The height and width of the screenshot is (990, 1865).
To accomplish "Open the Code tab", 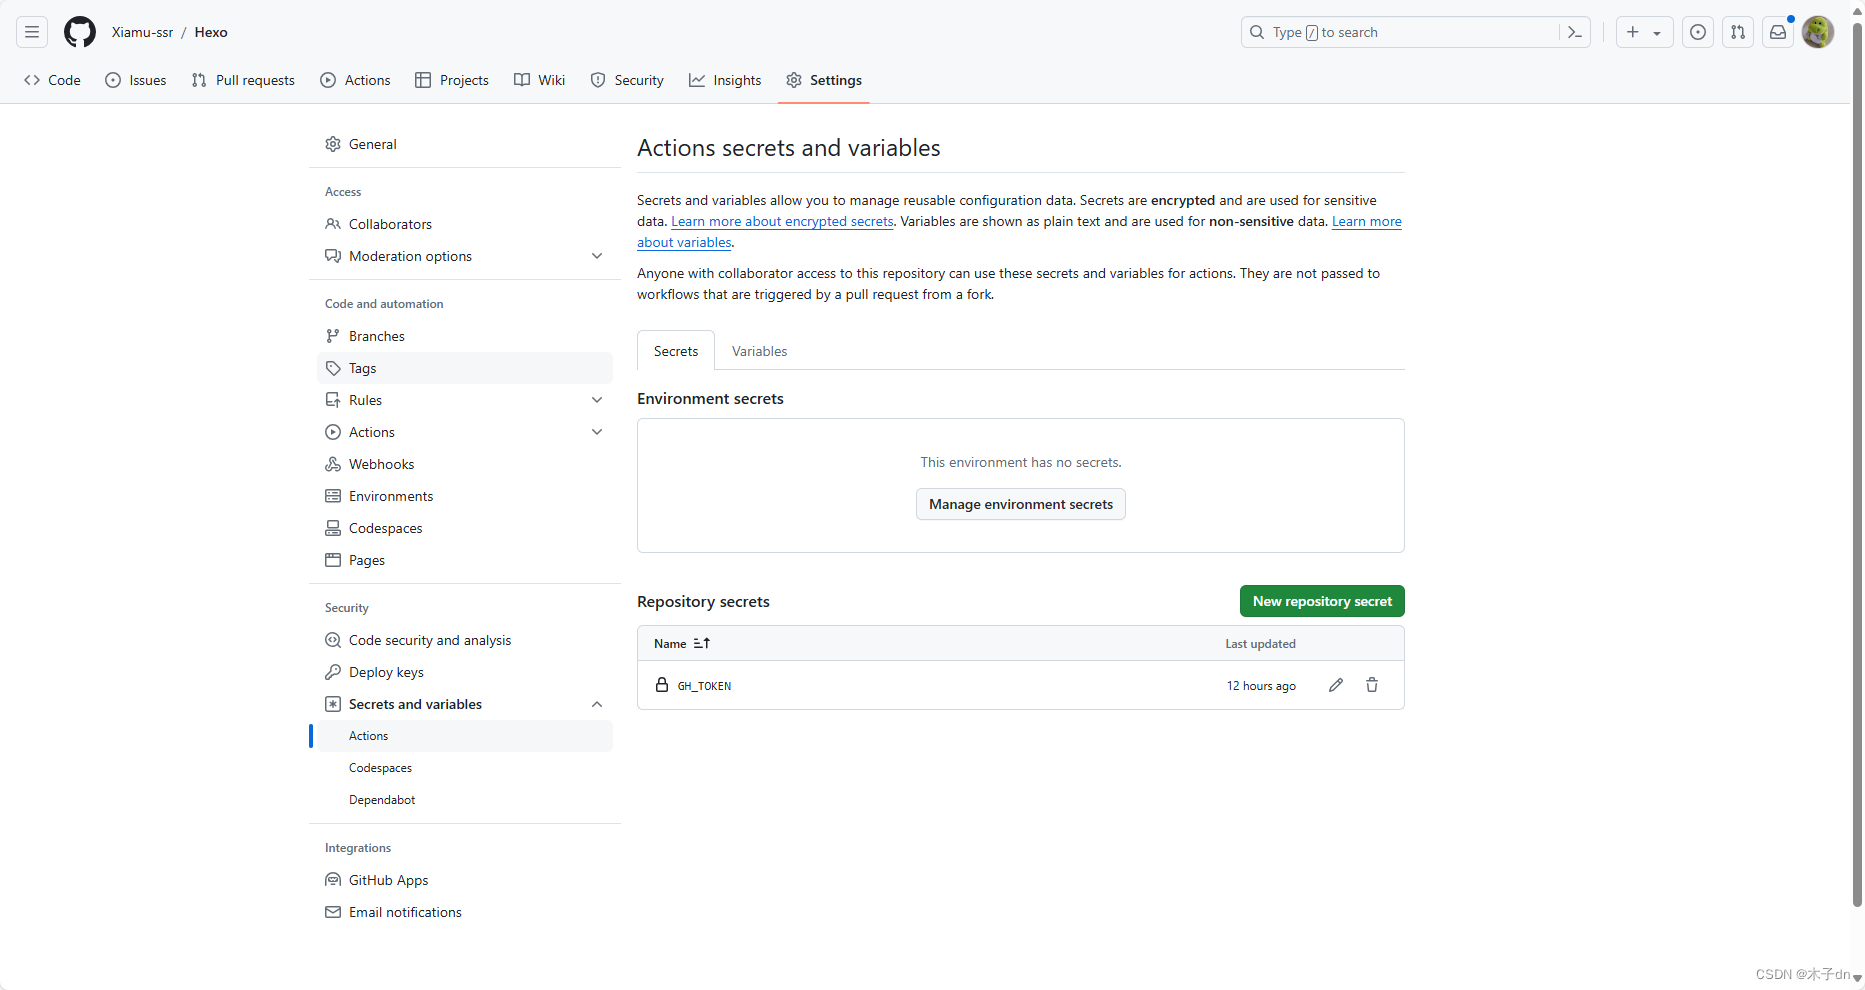I will pyautogui.click(x=53, y=80).
